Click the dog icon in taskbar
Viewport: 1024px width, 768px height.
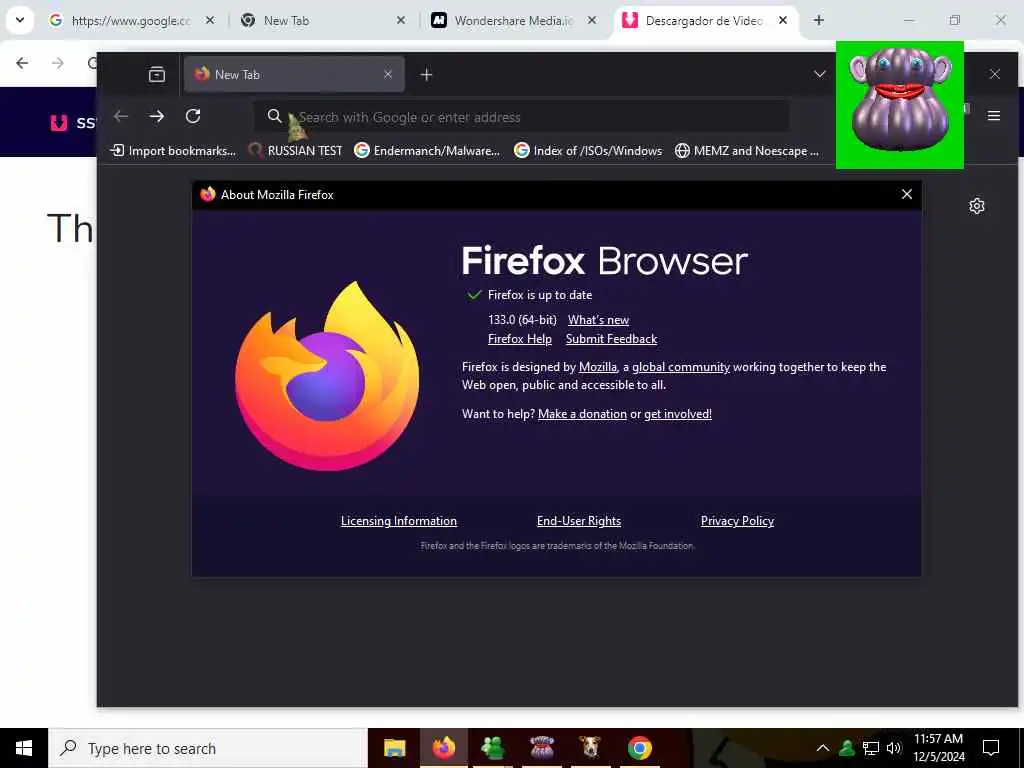pos(590,748)
